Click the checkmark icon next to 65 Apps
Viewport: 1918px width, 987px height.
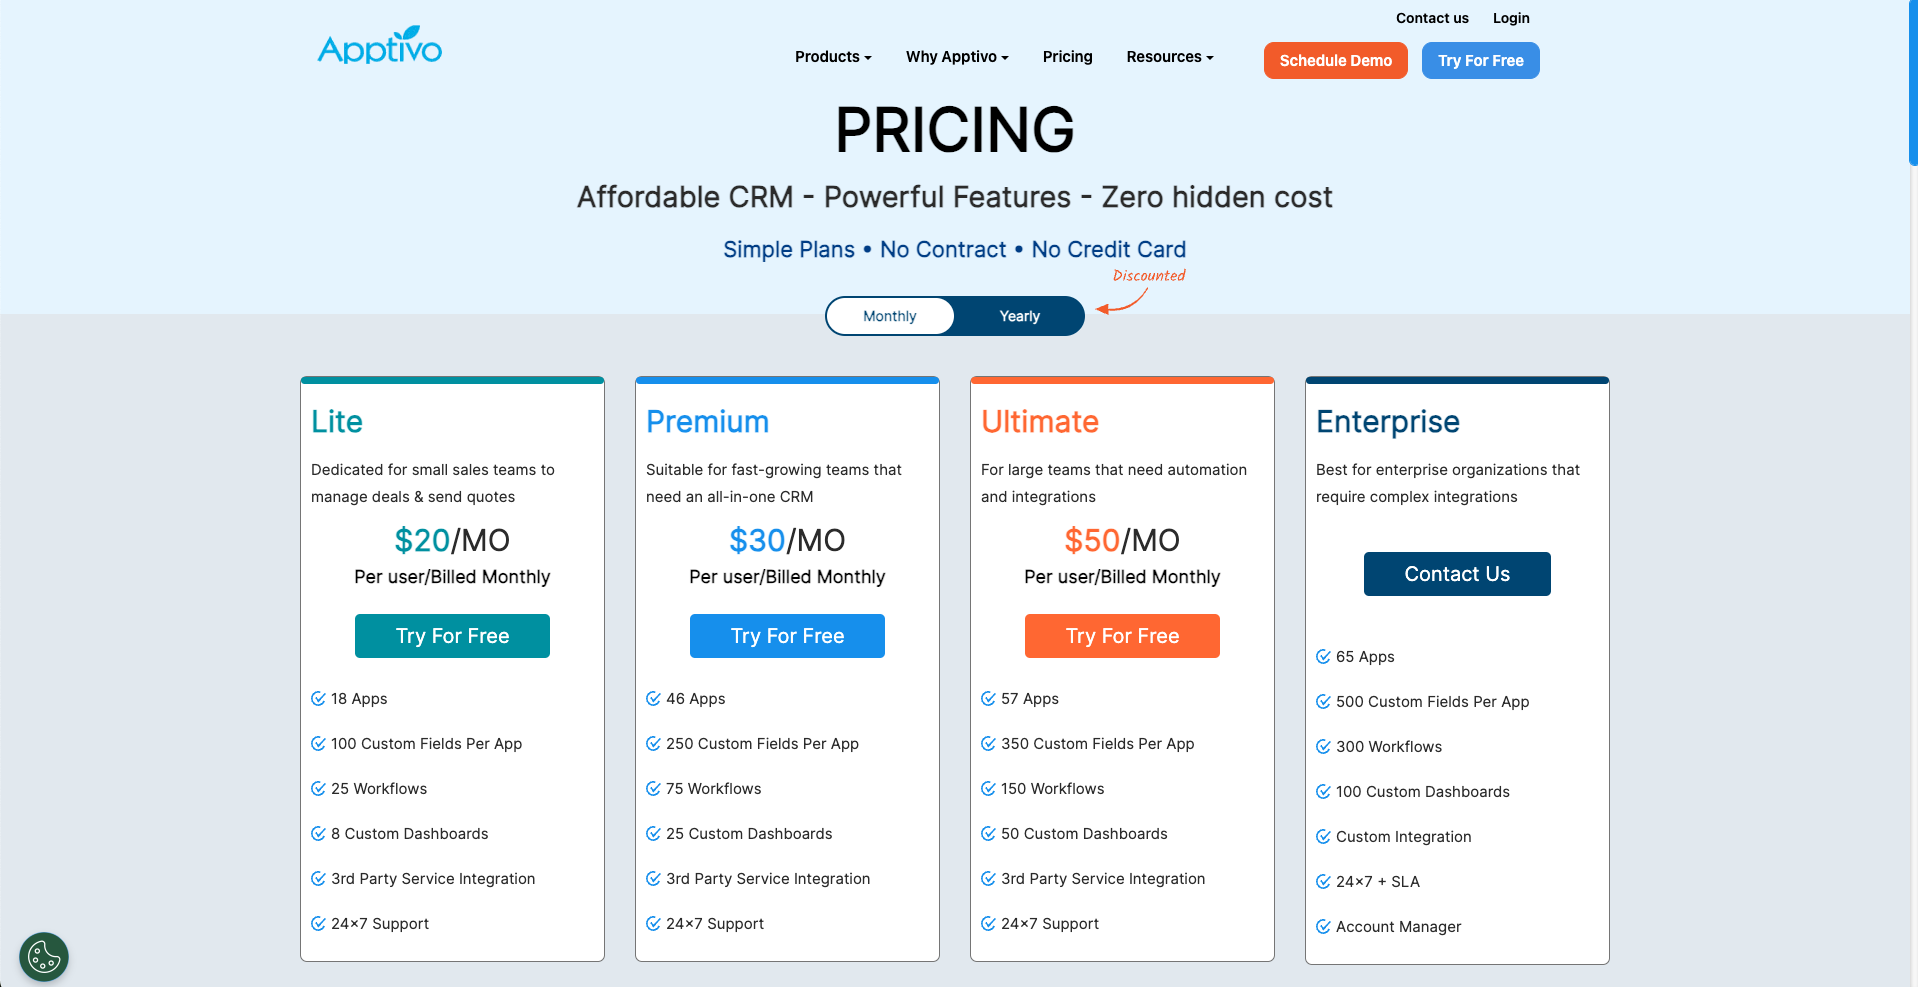coord(1323,657)
